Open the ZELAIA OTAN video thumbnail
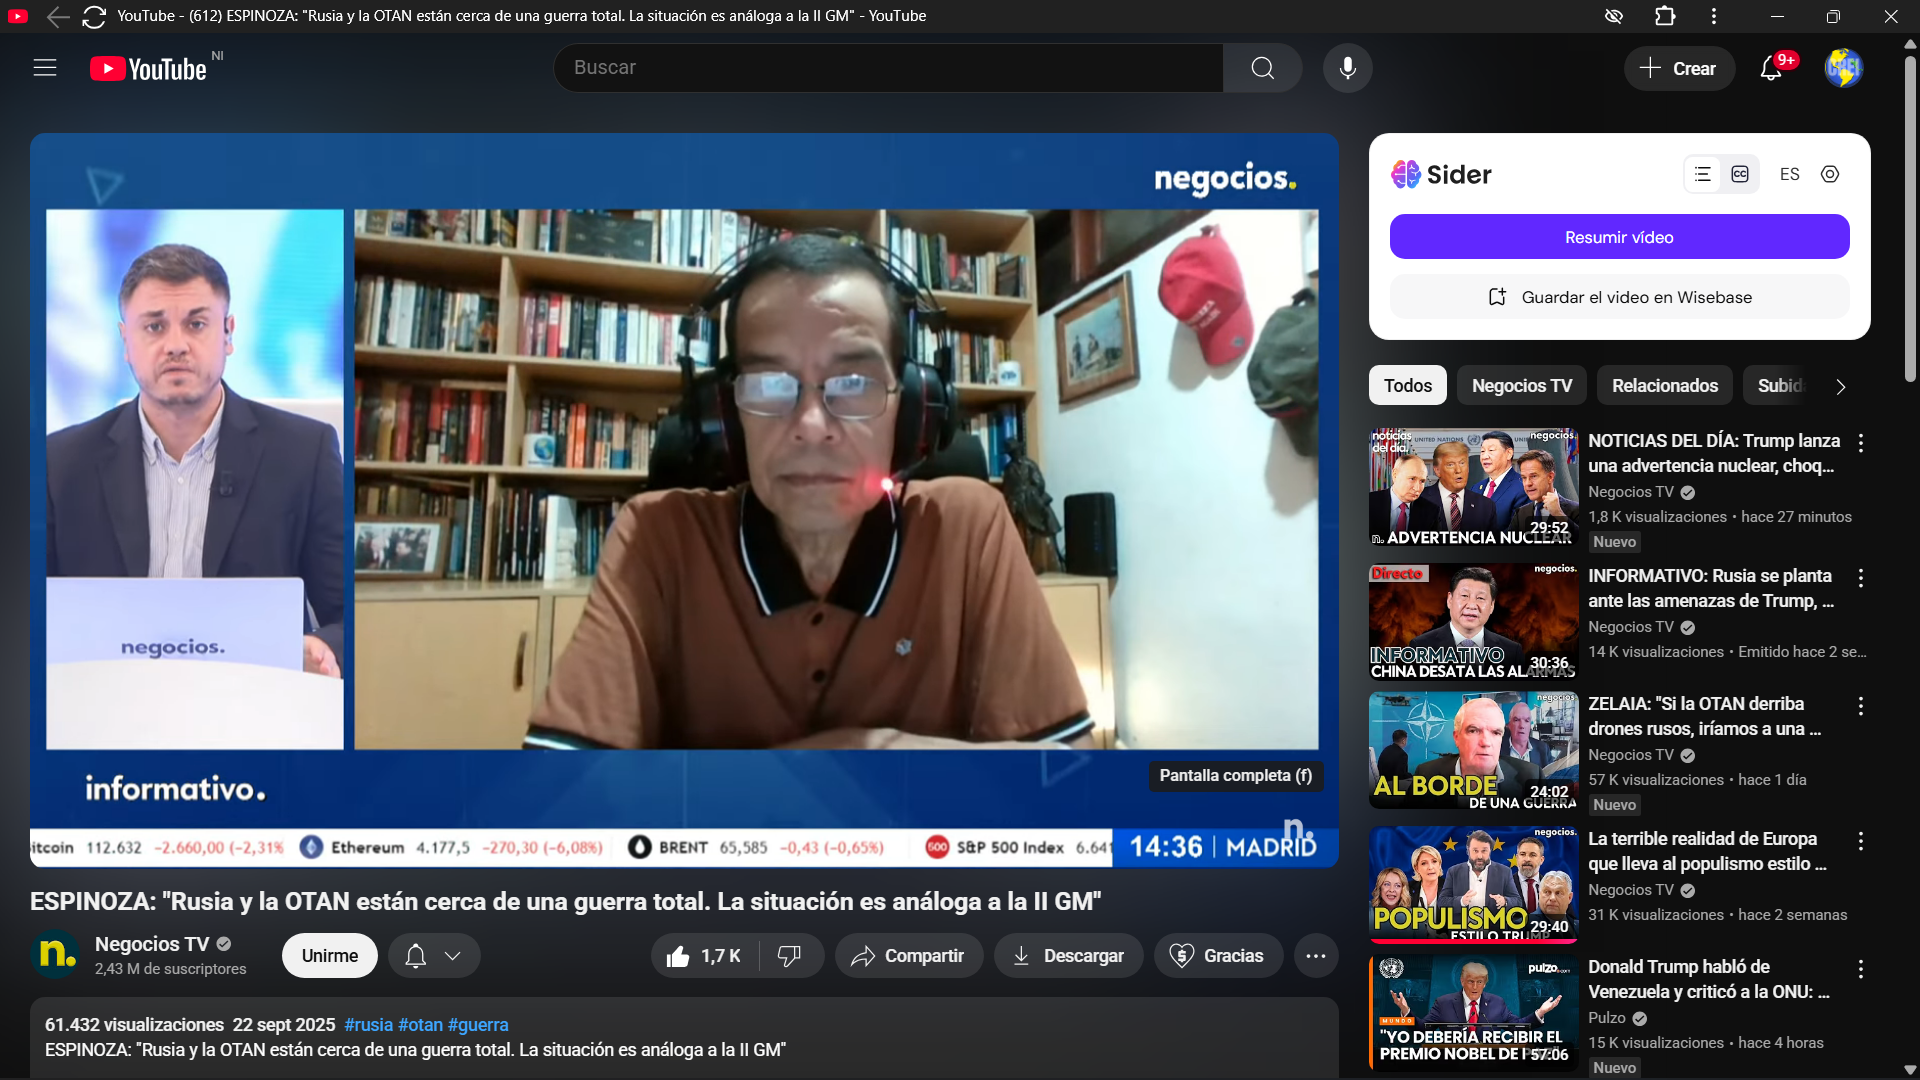This screenshot has width=1920, height=1080. point(1472,750)
